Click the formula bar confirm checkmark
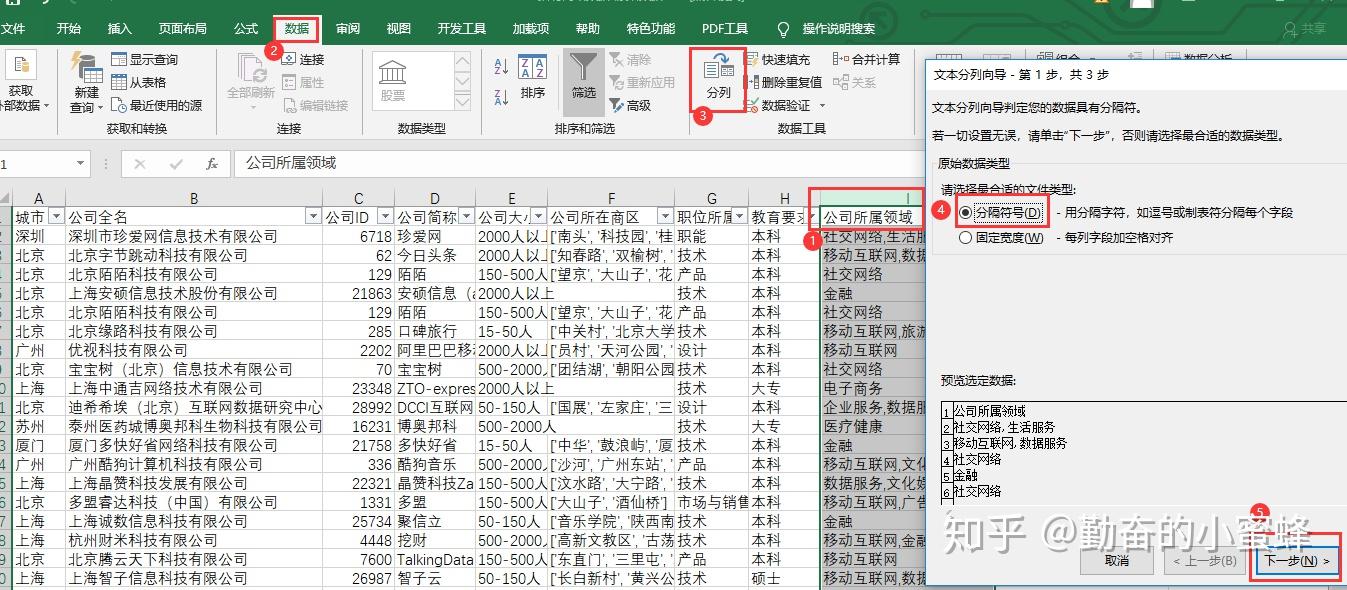This screenshot has width=1347, height=590. 176,163
